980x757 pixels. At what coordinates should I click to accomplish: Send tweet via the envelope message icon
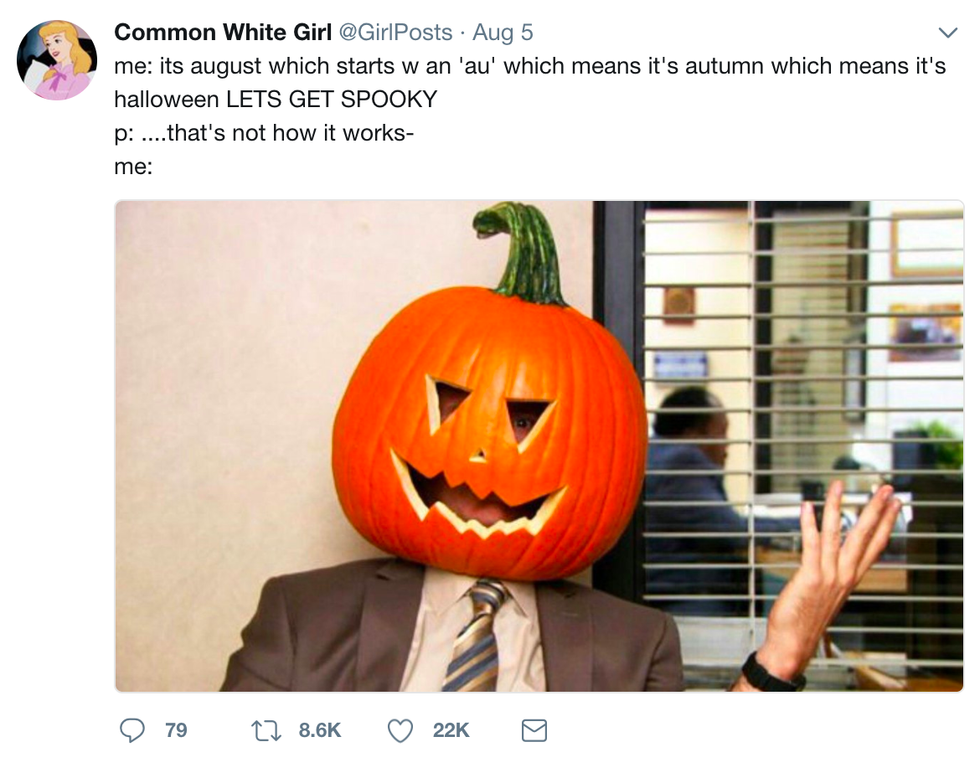click(534, 730)
